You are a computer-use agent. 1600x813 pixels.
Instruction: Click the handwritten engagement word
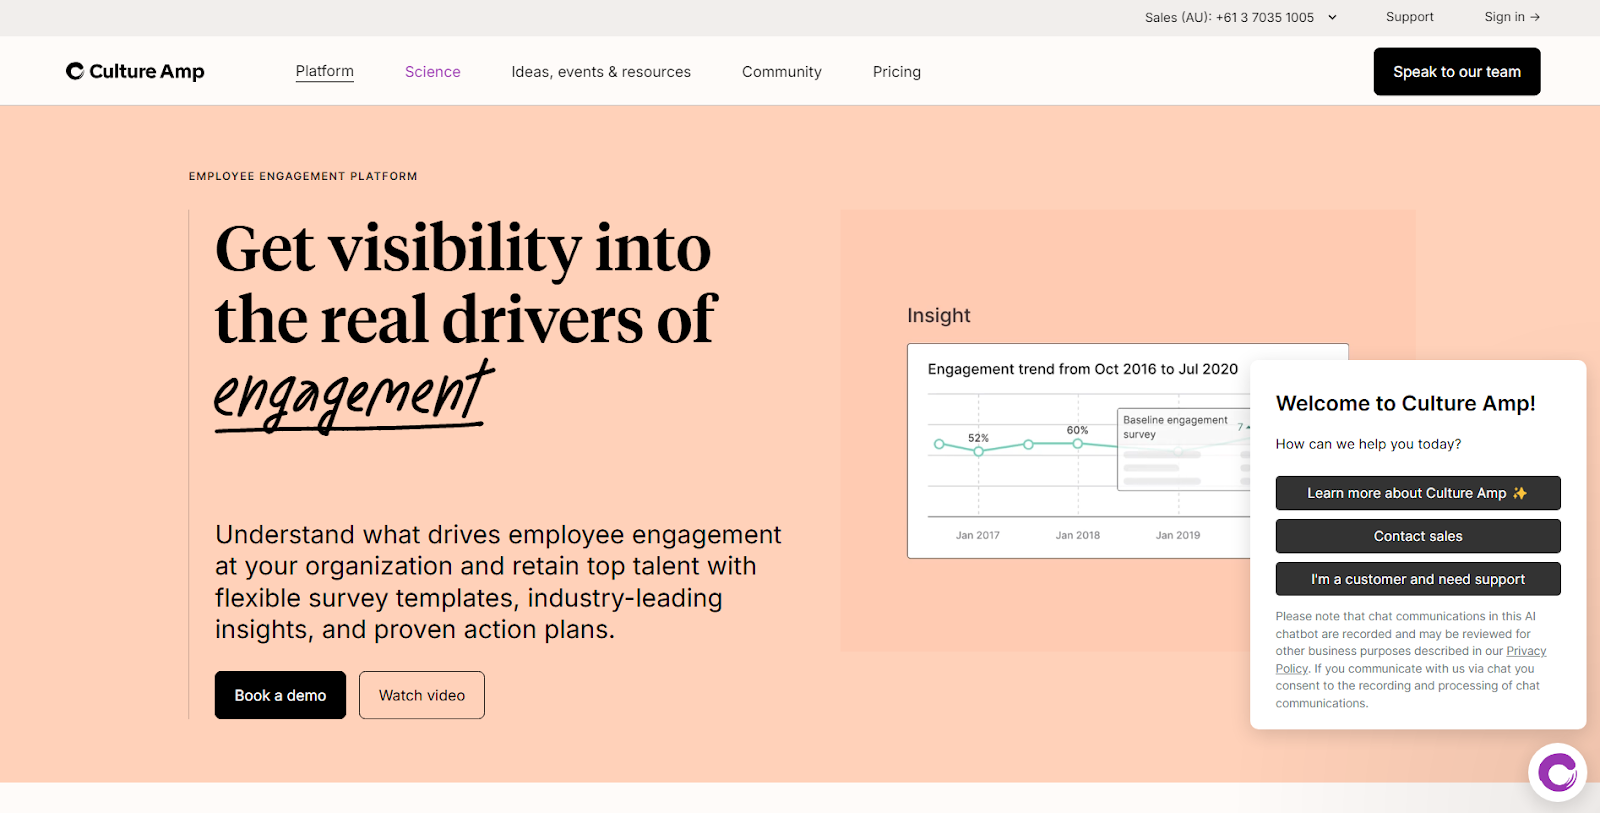(354, 396)
